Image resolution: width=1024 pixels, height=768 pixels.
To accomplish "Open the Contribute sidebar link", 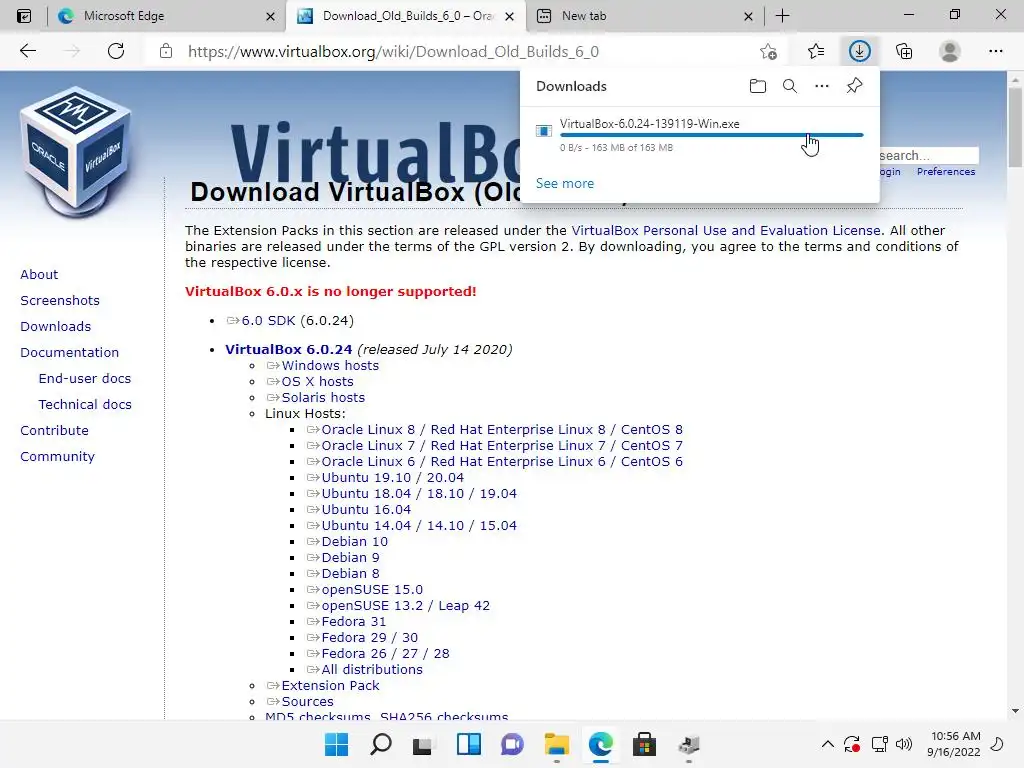I will point(54,431).
